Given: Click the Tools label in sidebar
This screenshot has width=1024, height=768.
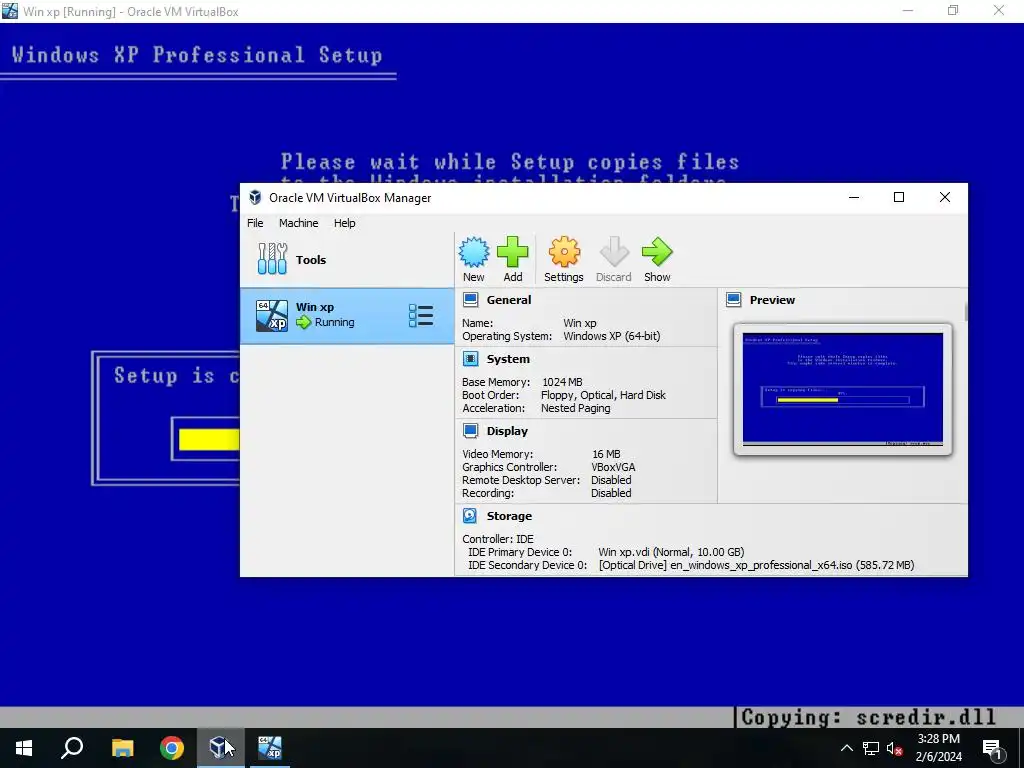Looking at the screenshot, I should [311, 259].
